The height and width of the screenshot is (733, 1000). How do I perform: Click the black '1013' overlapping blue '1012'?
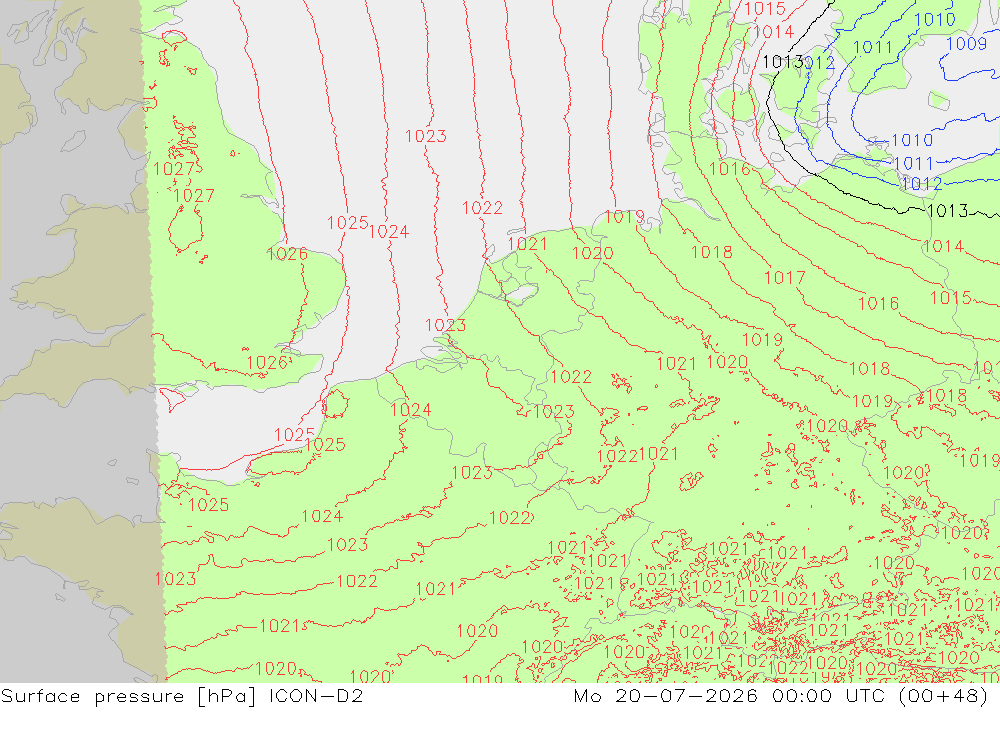pos(783,62)
